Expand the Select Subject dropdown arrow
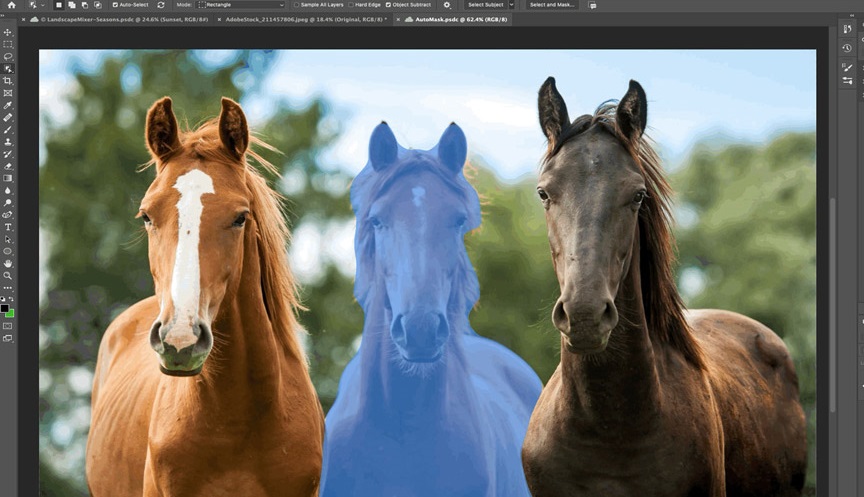The height and width of the screenshot is (497, 864). tap(511, 5)
